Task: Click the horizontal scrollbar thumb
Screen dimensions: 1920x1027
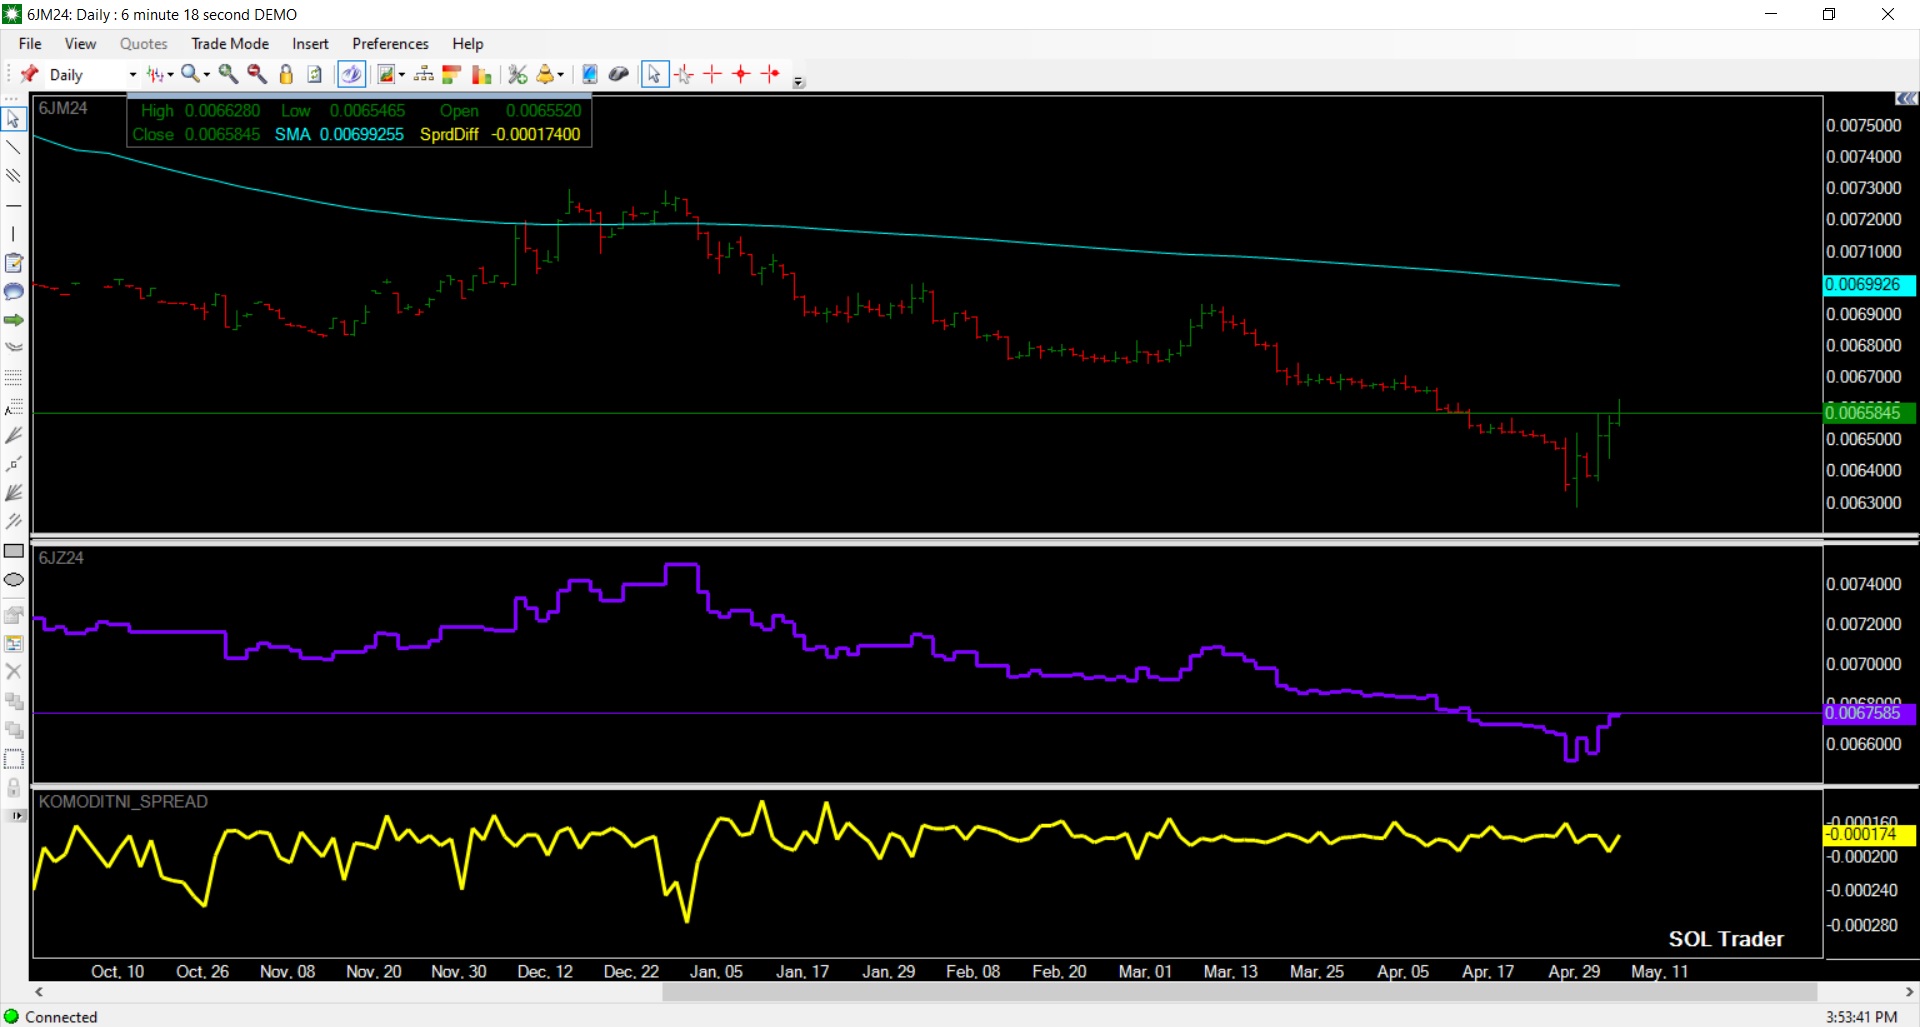Action: click(1238, 992)
